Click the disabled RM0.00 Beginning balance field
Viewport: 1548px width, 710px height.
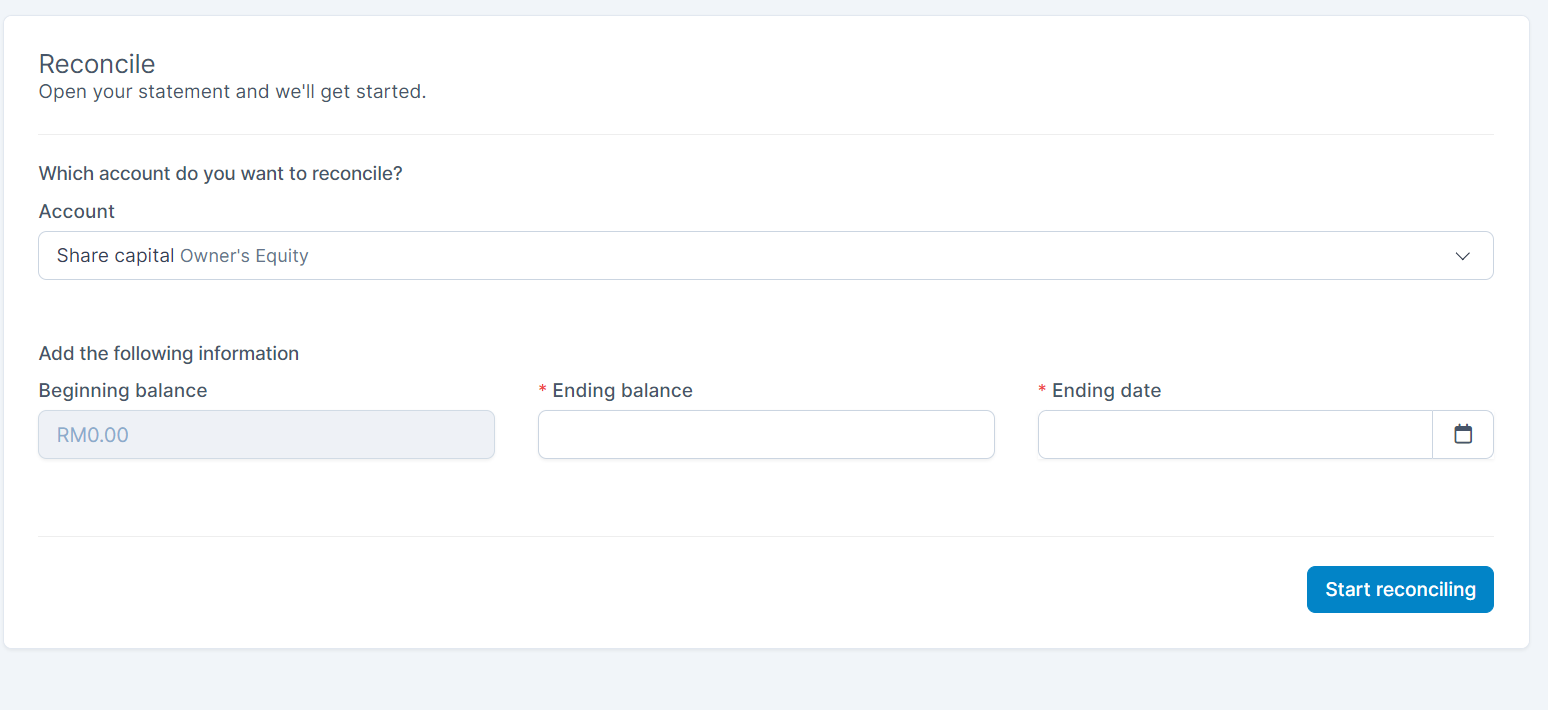[266, 435]
